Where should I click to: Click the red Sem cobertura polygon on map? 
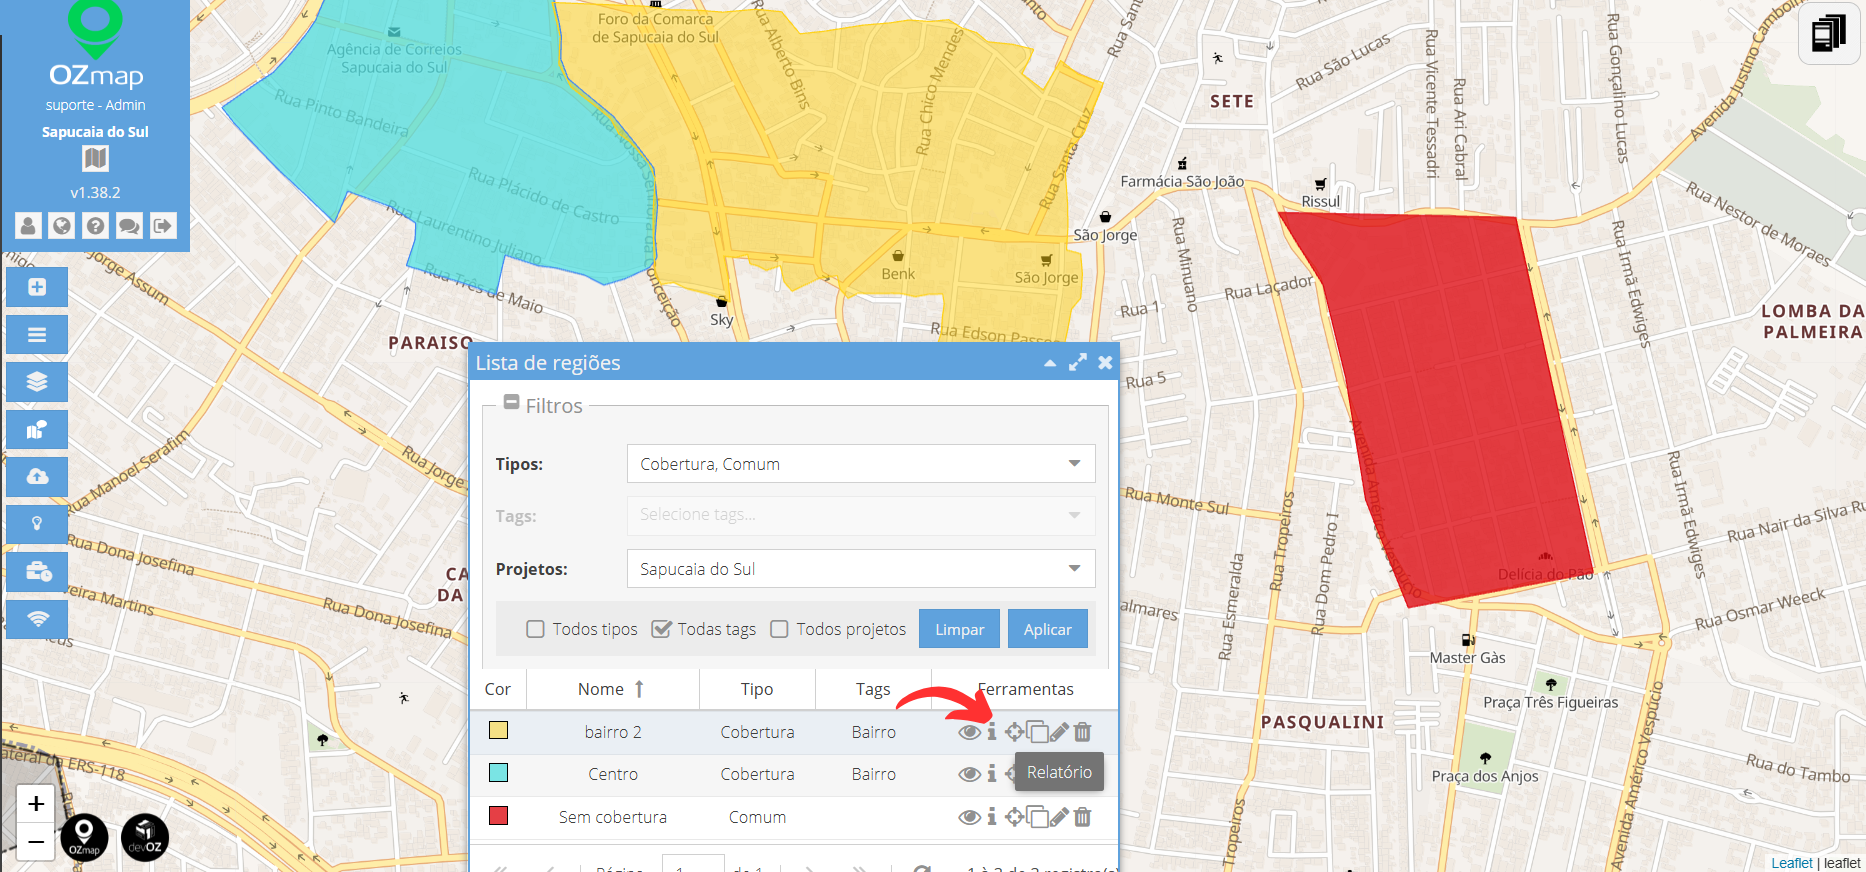[x=1440, y=400]
